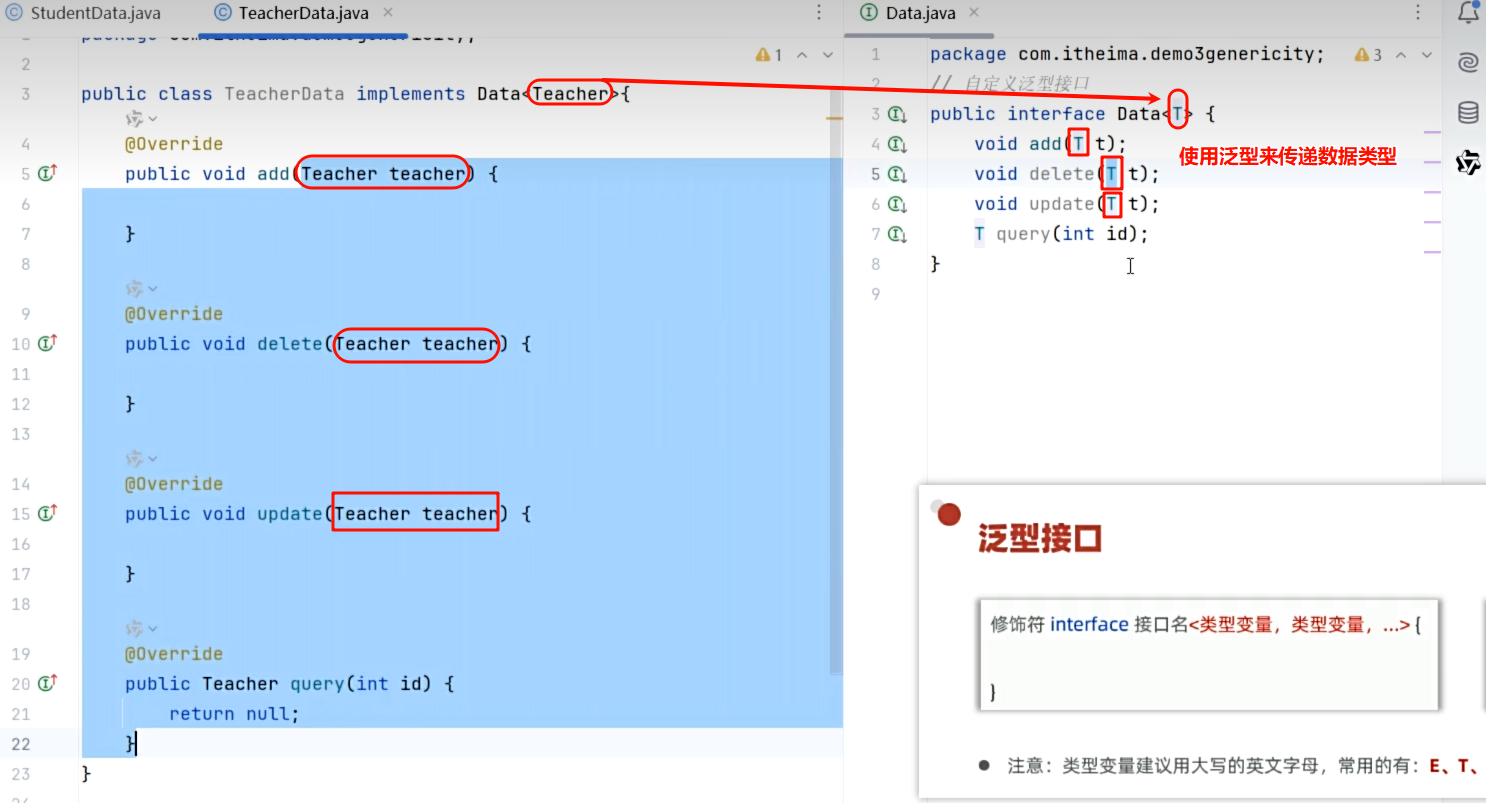The height and width of the screenshot is (803, 1486).
Task: Click the return null; statement
Action: [234, 714]
